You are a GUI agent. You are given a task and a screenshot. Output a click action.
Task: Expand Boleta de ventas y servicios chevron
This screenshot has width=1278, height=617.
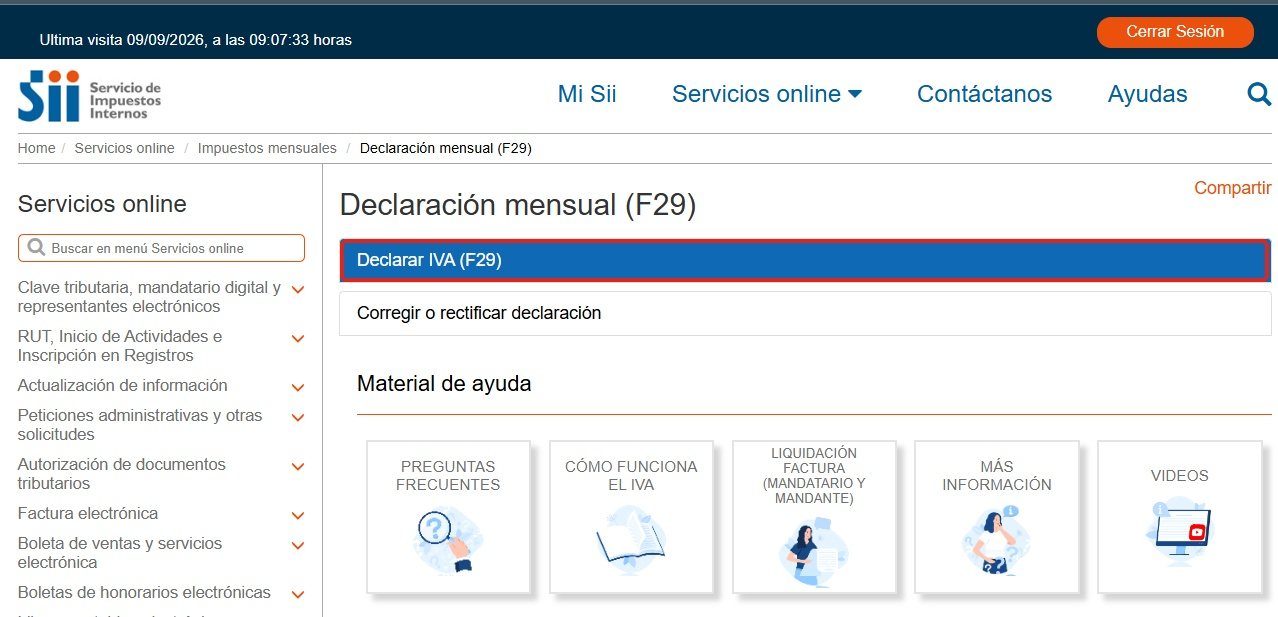tap(297, 546)
